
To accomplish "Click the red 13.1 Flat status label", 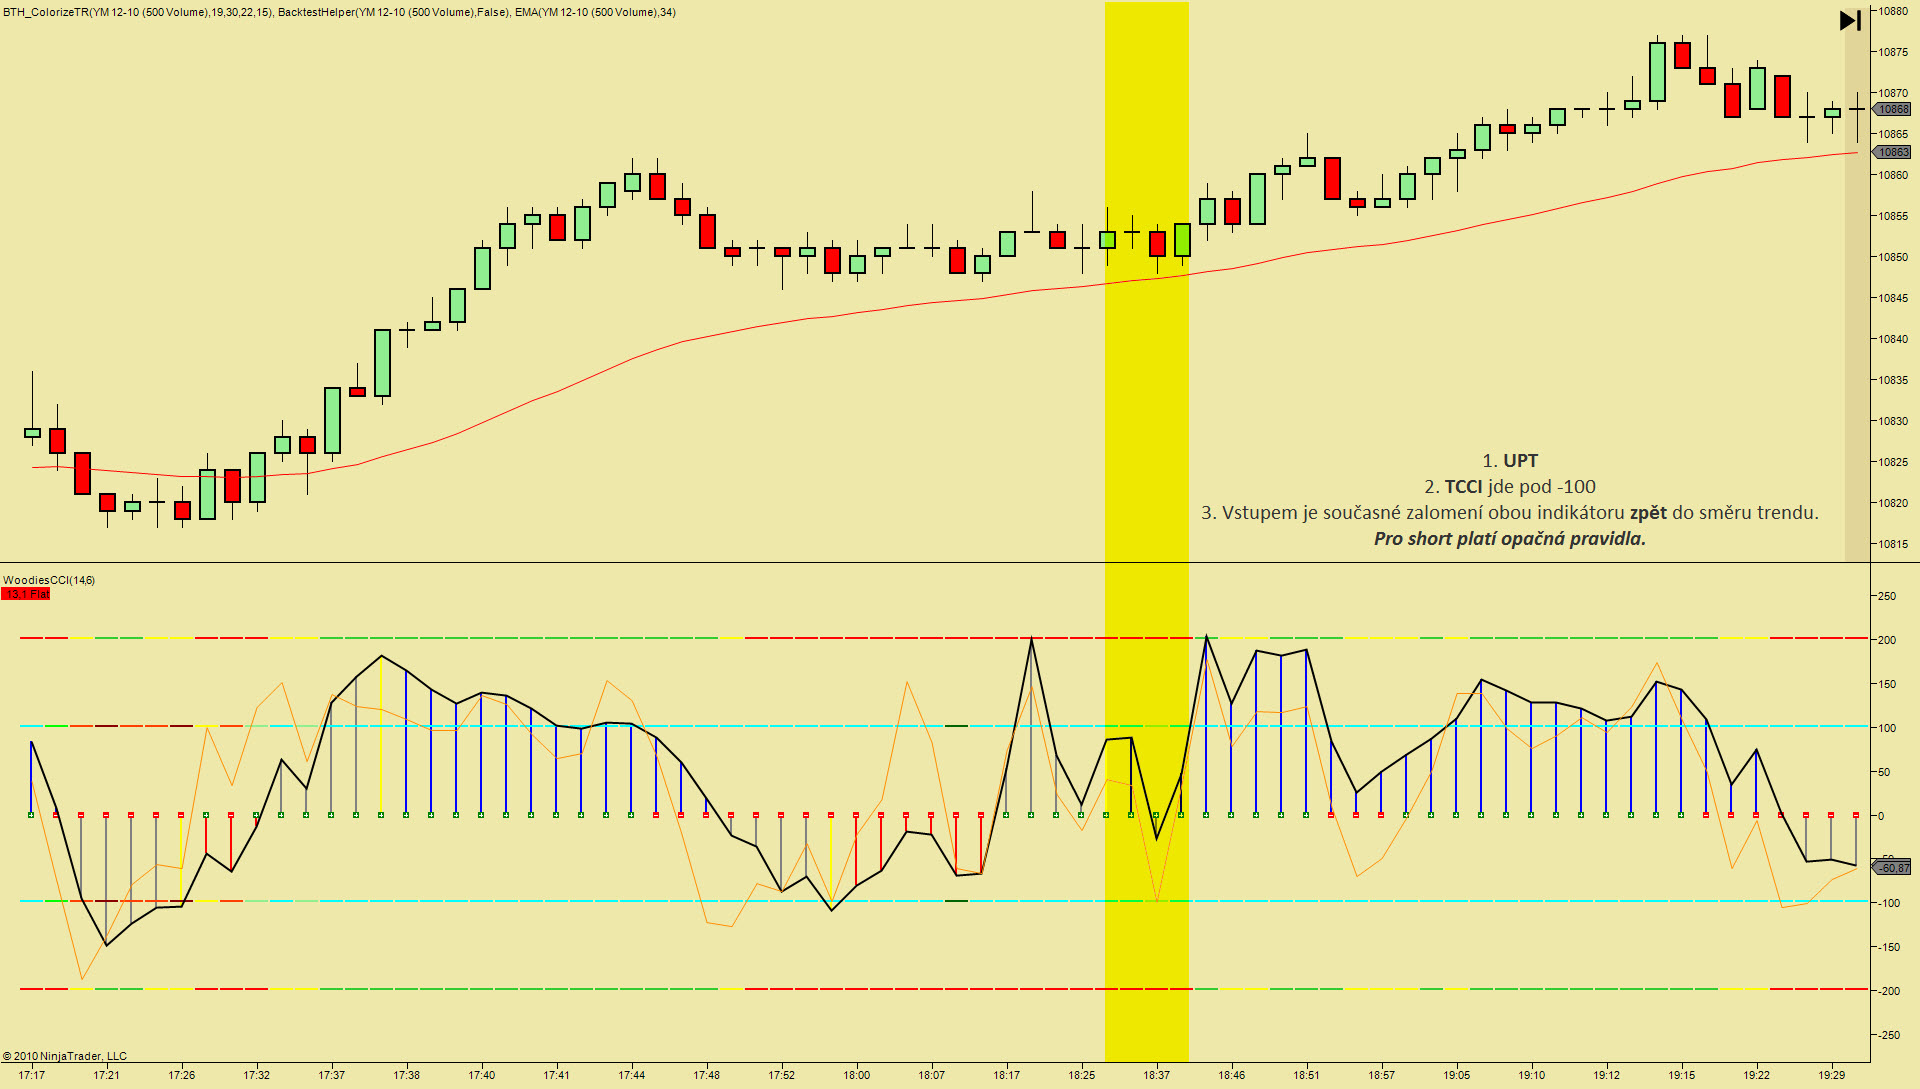I will 25,594.
